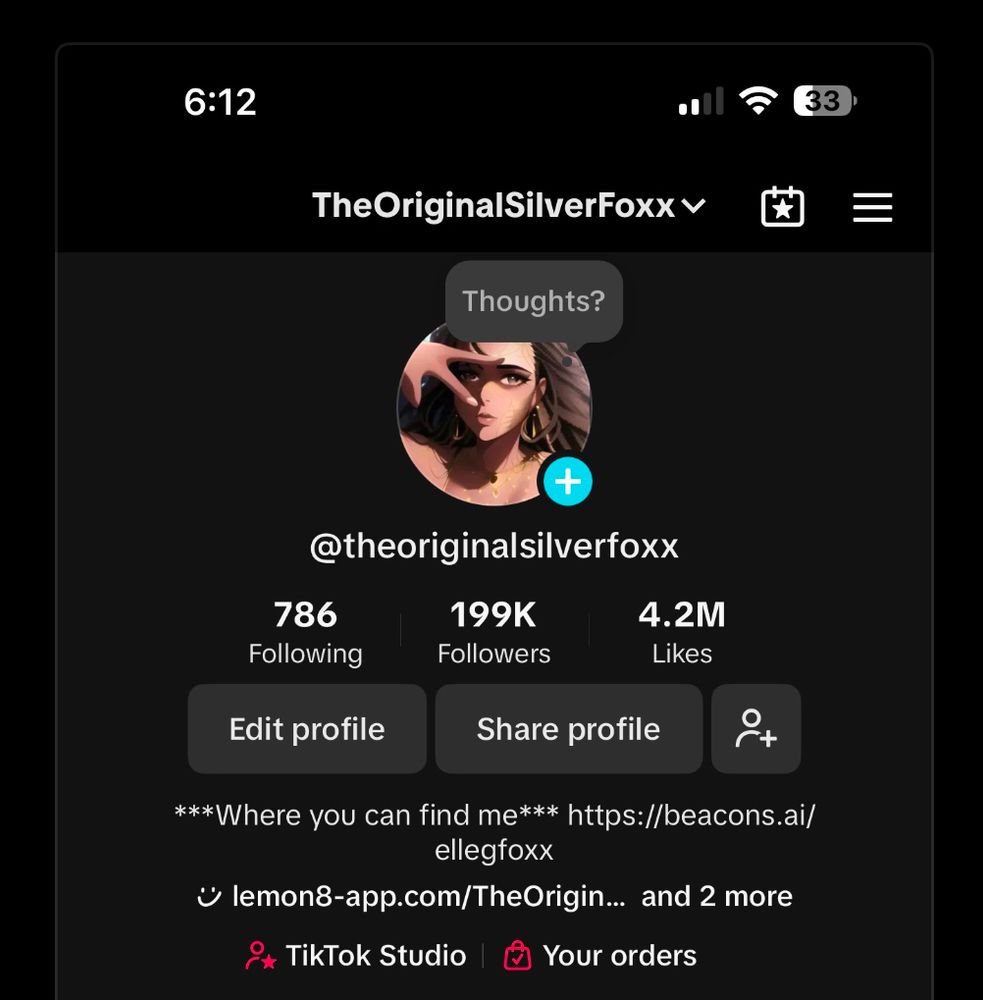Tap the Wi-Fi status icon
This screenshot has height=1000, width=983.
[x=758, y=101]
